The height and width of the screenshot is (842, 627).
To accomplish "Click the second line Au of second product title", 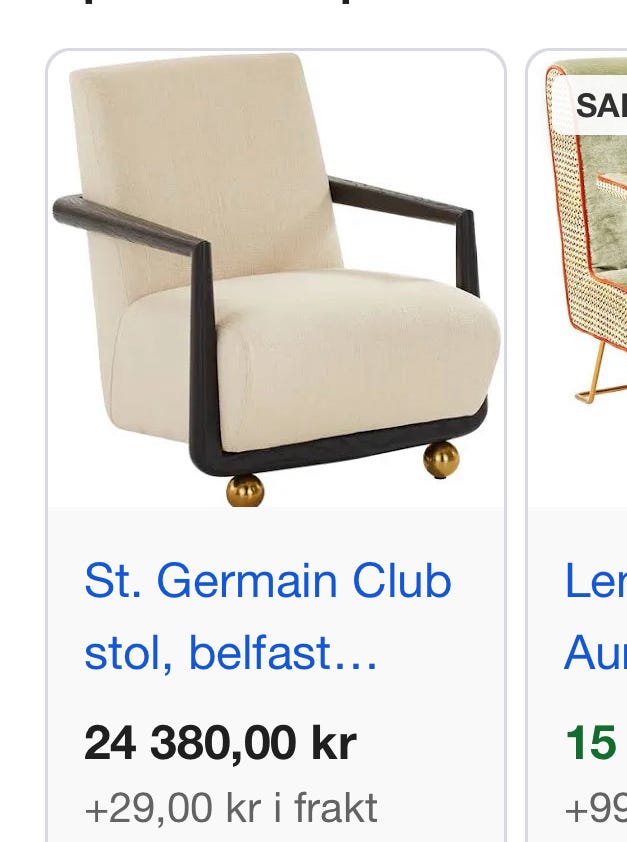I will click(x=595, y=653).
